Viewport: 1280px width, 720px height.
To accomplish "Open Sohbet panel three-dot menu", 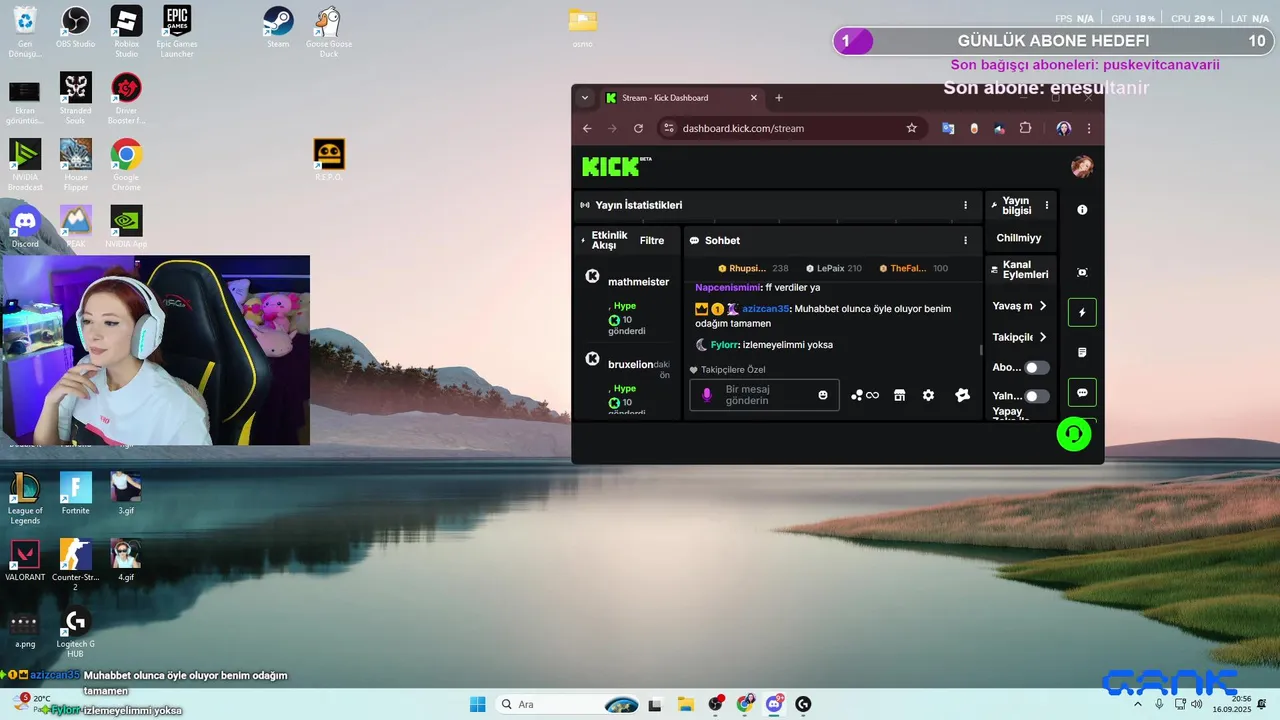I will (x=965, y=240).
